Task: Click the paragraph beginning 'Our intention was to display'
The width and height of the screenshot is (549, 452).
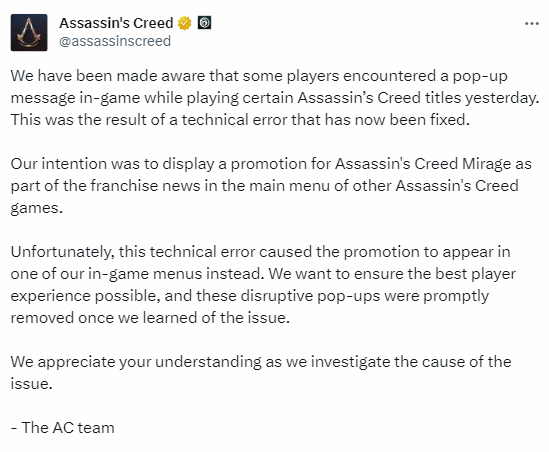Action: [271, 186]
